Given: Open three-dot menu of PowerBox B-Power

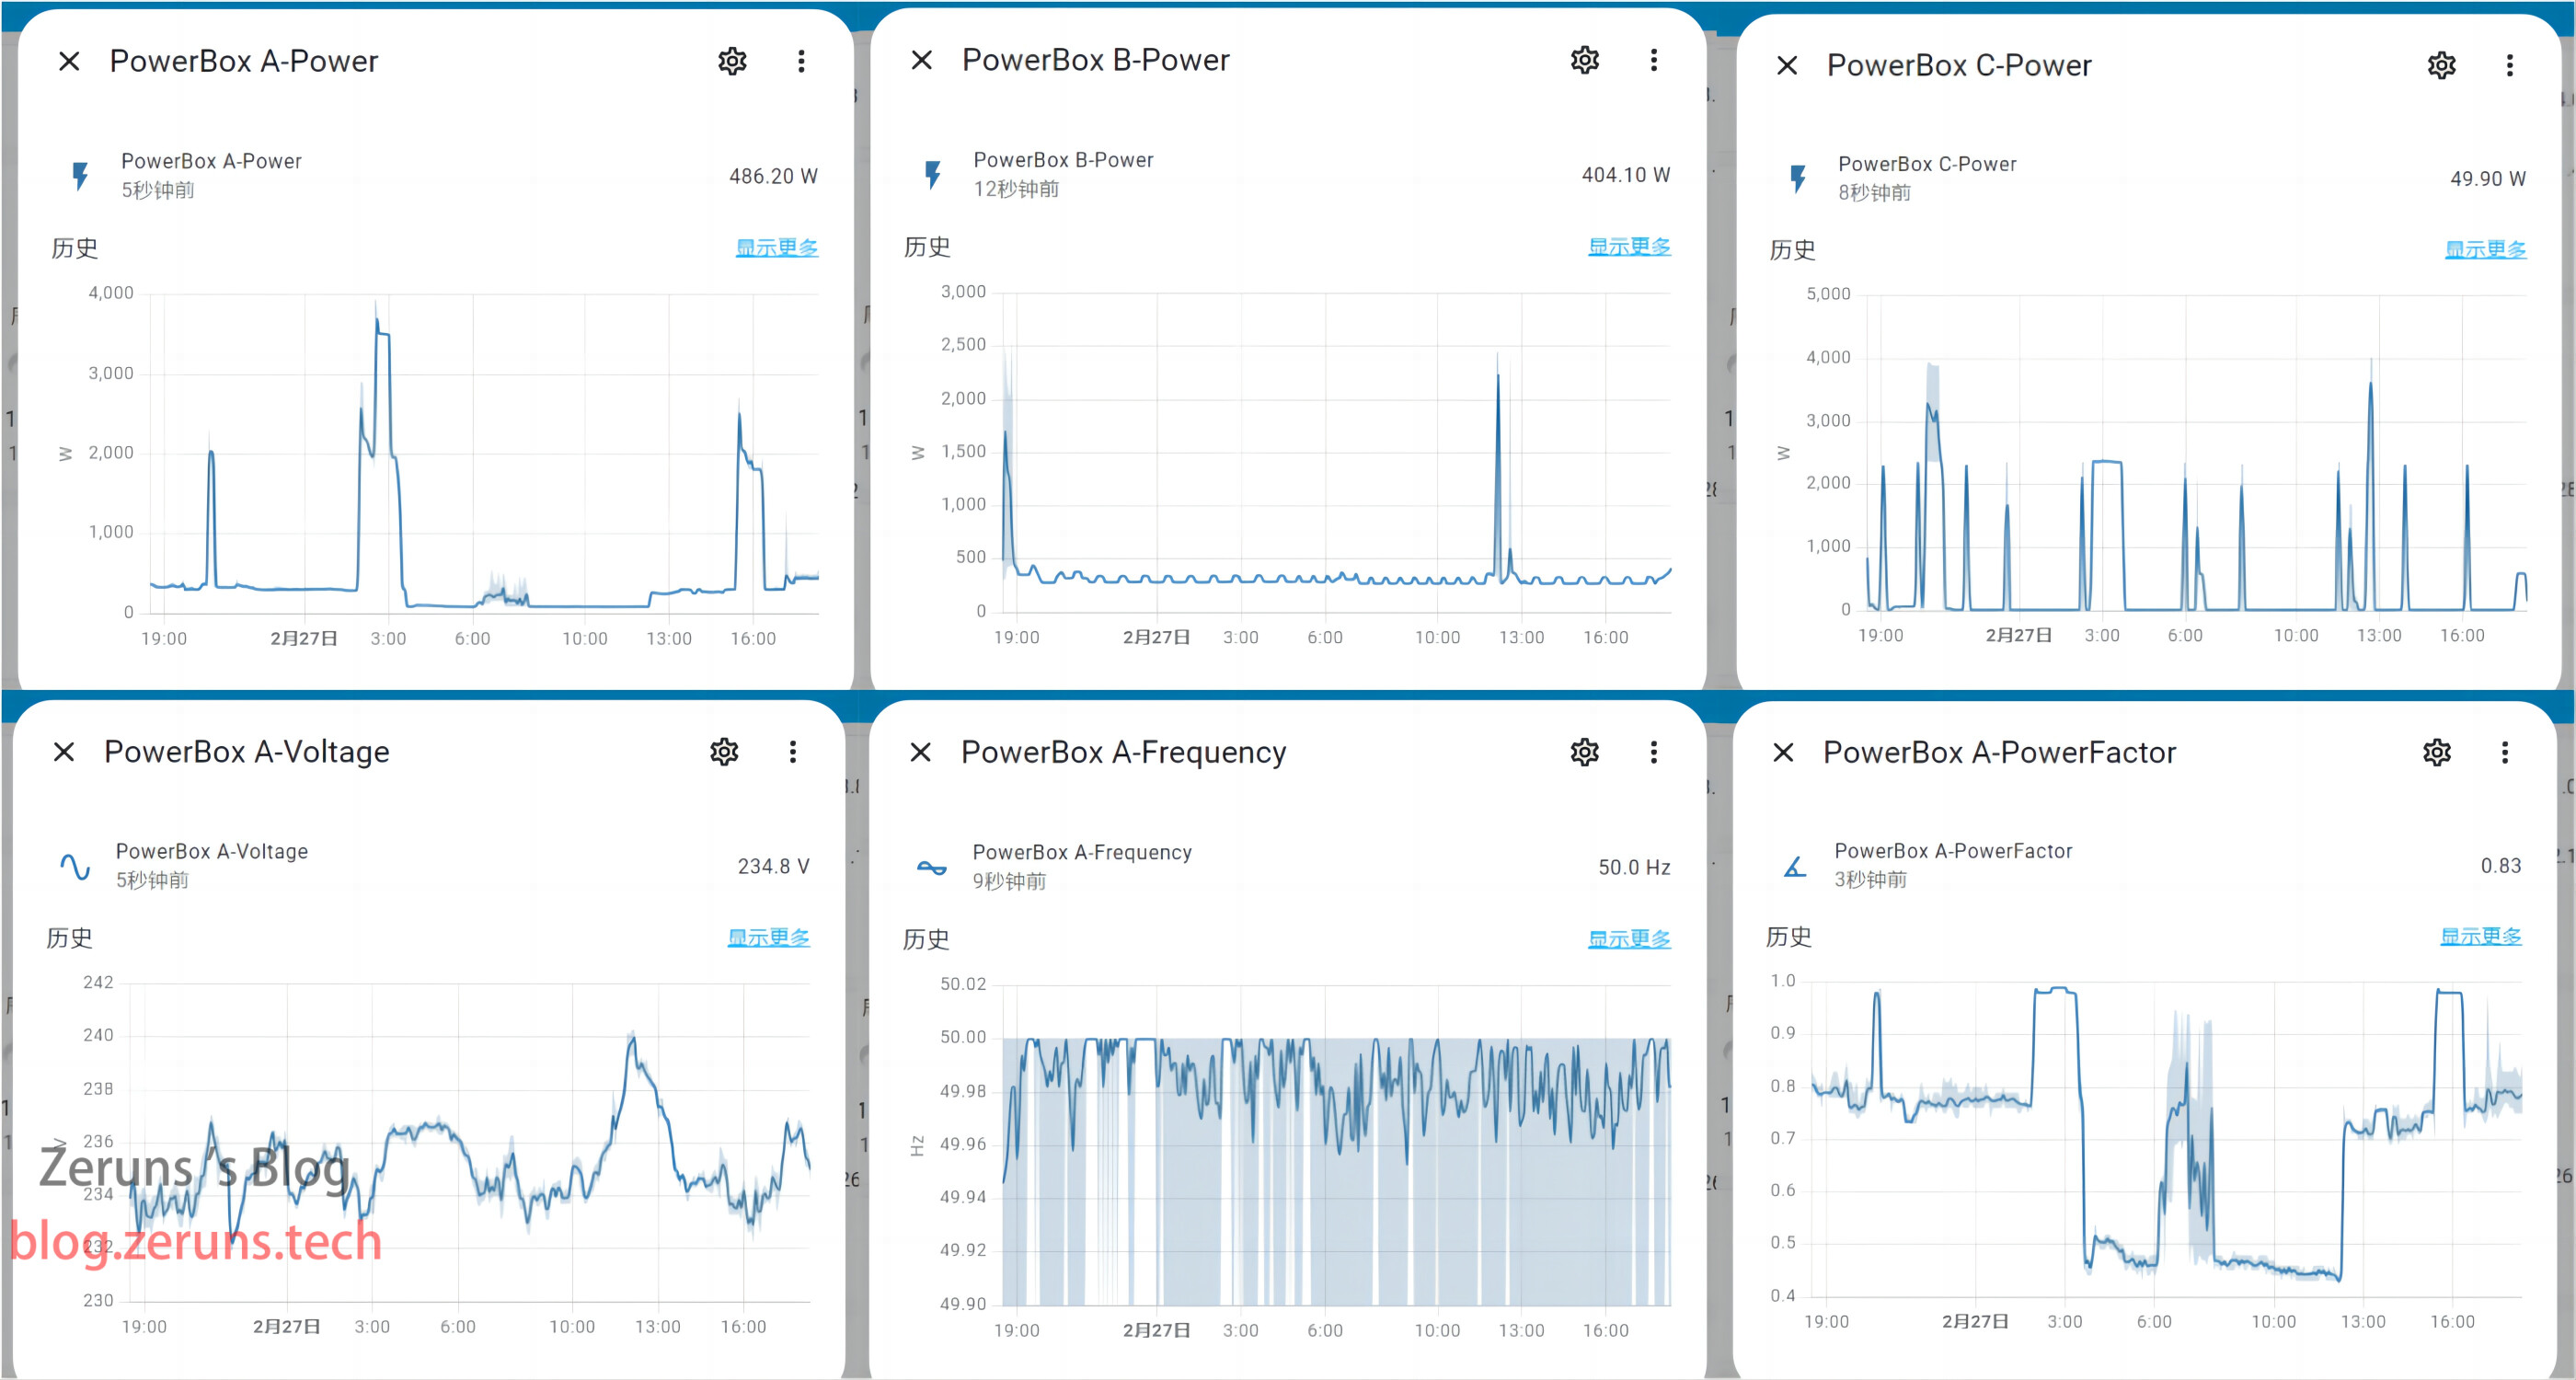Looking at the screenshot, I should [1653, 61].
